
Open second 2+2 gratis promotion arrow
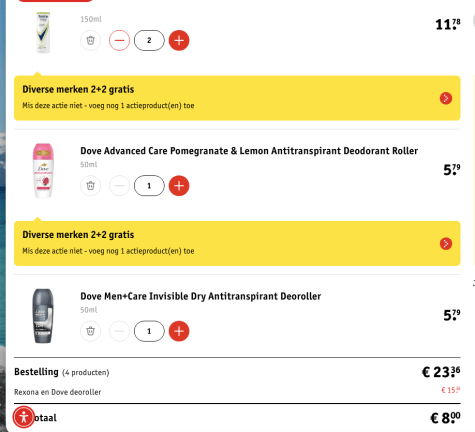coord(446,244)
